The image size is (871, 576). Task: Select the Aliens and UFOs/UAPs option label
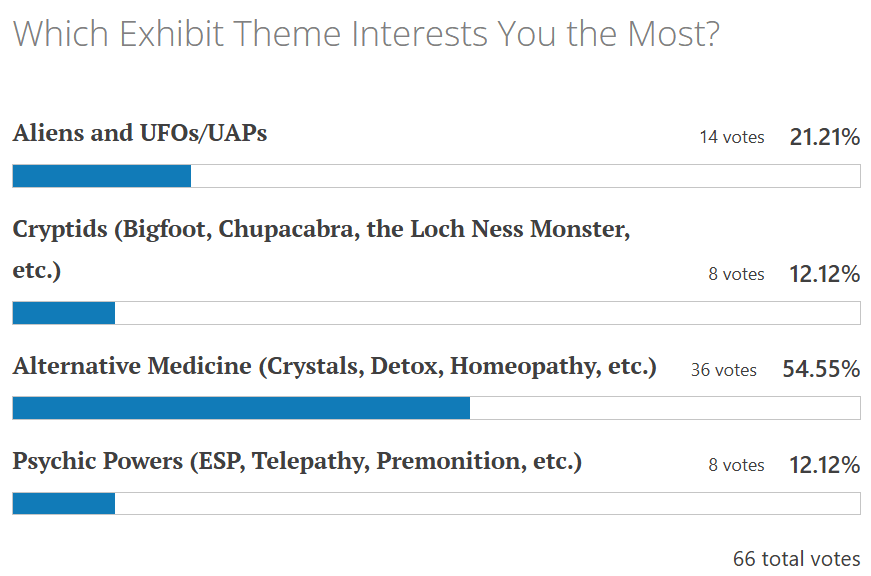pyautogui.click(x=140, y=133)
